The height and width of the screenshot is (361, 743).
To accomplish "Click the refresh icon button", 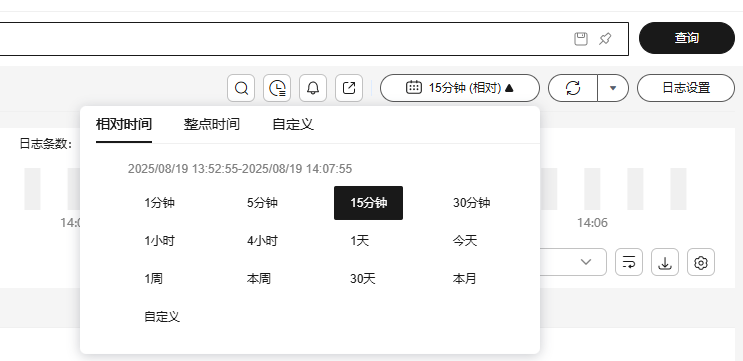I will pyautogui.click(x=573, y=88).
